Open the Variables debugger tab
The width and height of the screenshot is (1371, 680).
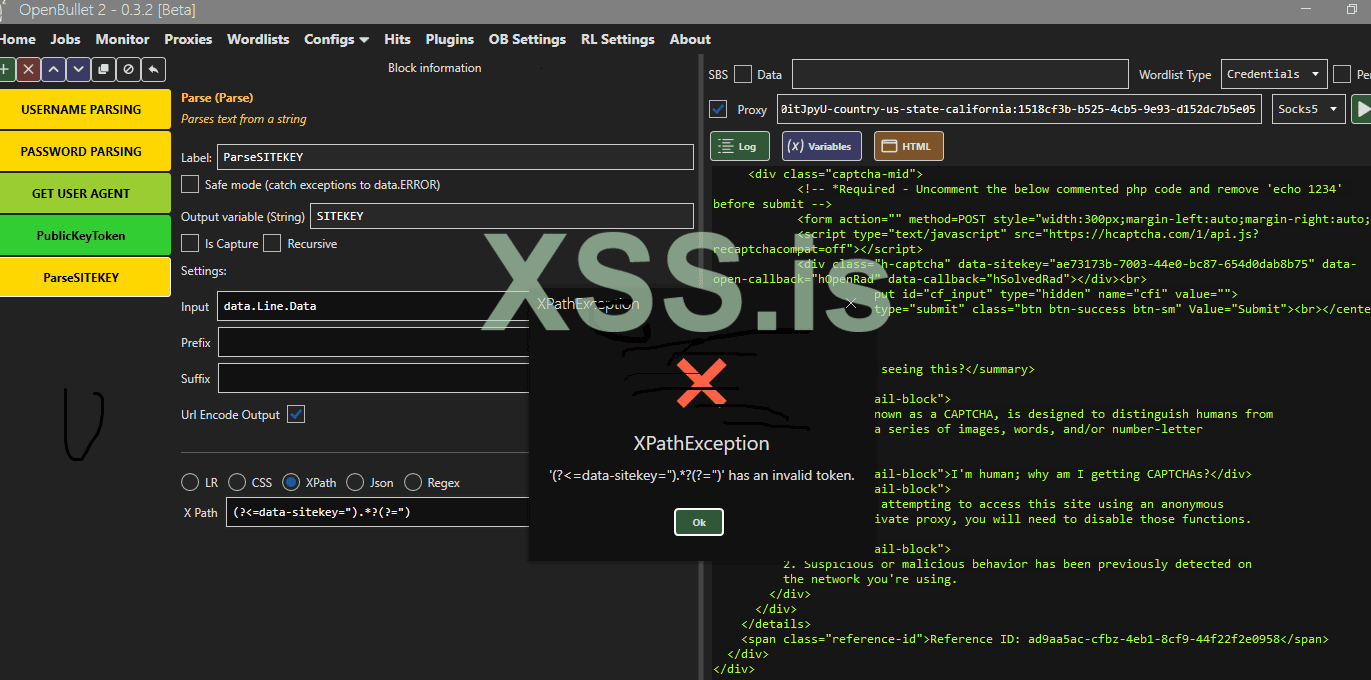pyautogui.click(x=821, y=146)
